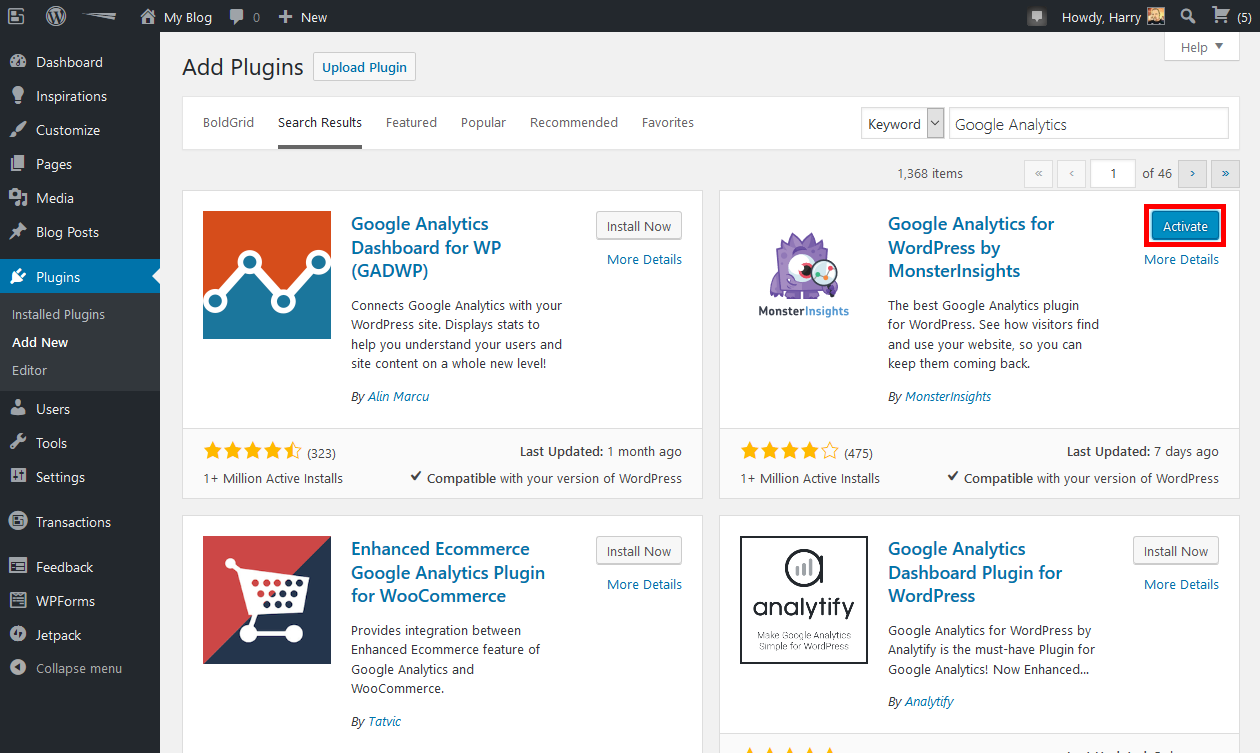Open More Details for GADWP plugin

pyautogui.click(x=644, y=259)
